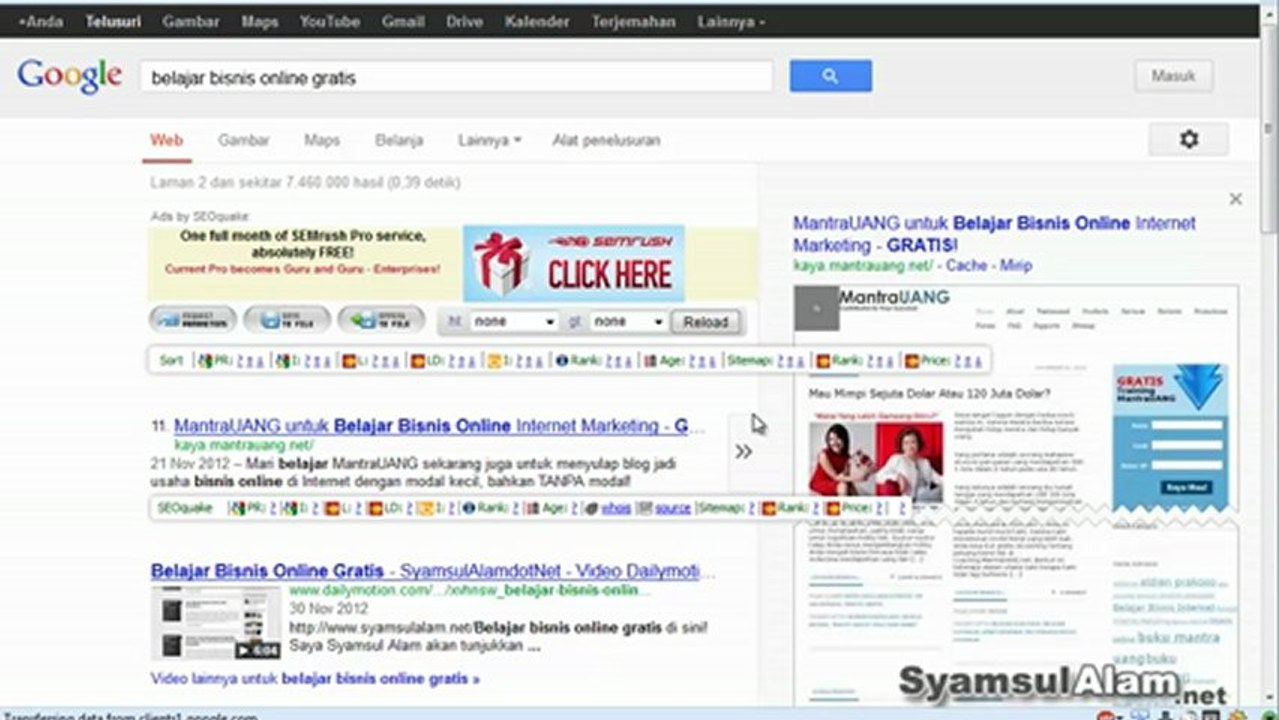Click the LD icon under MantraUANG result
Viewport: 1279px width, 720px height.
coord(376,508)
